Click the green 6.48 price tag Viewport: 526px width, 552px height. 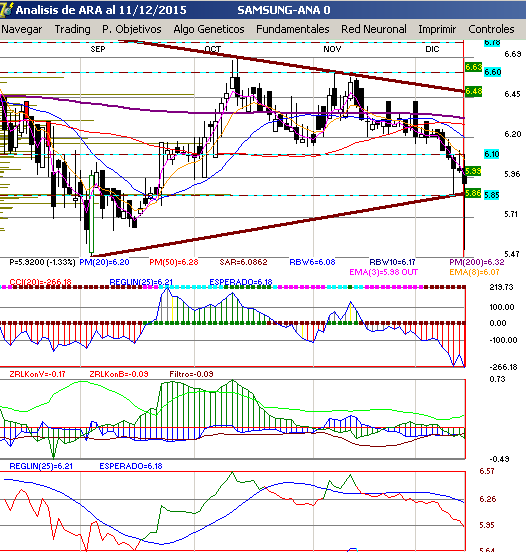pyautogui.click(x=473, y=92)
